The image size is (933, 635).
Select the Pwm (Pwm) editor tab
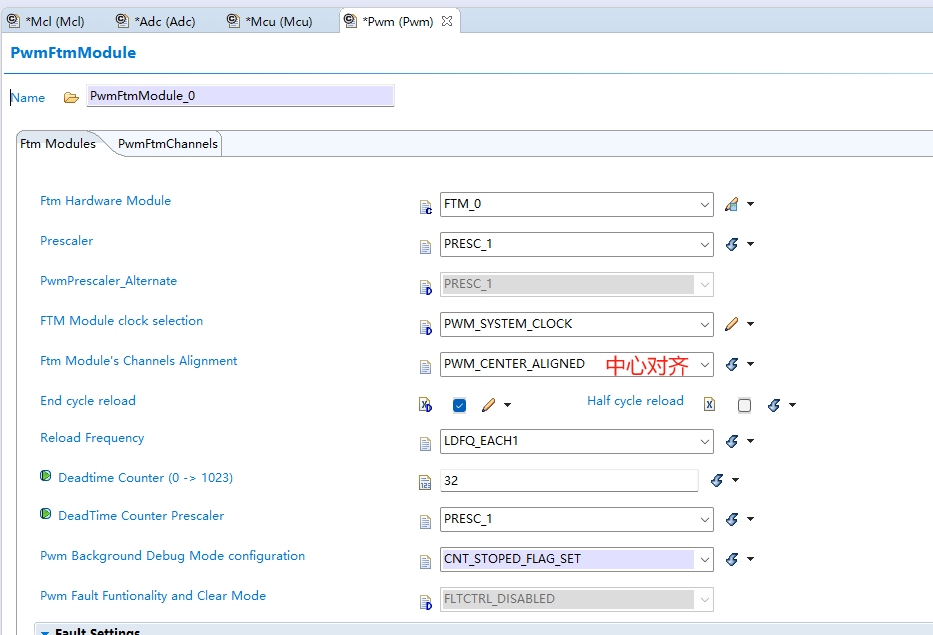pos(397,21)
